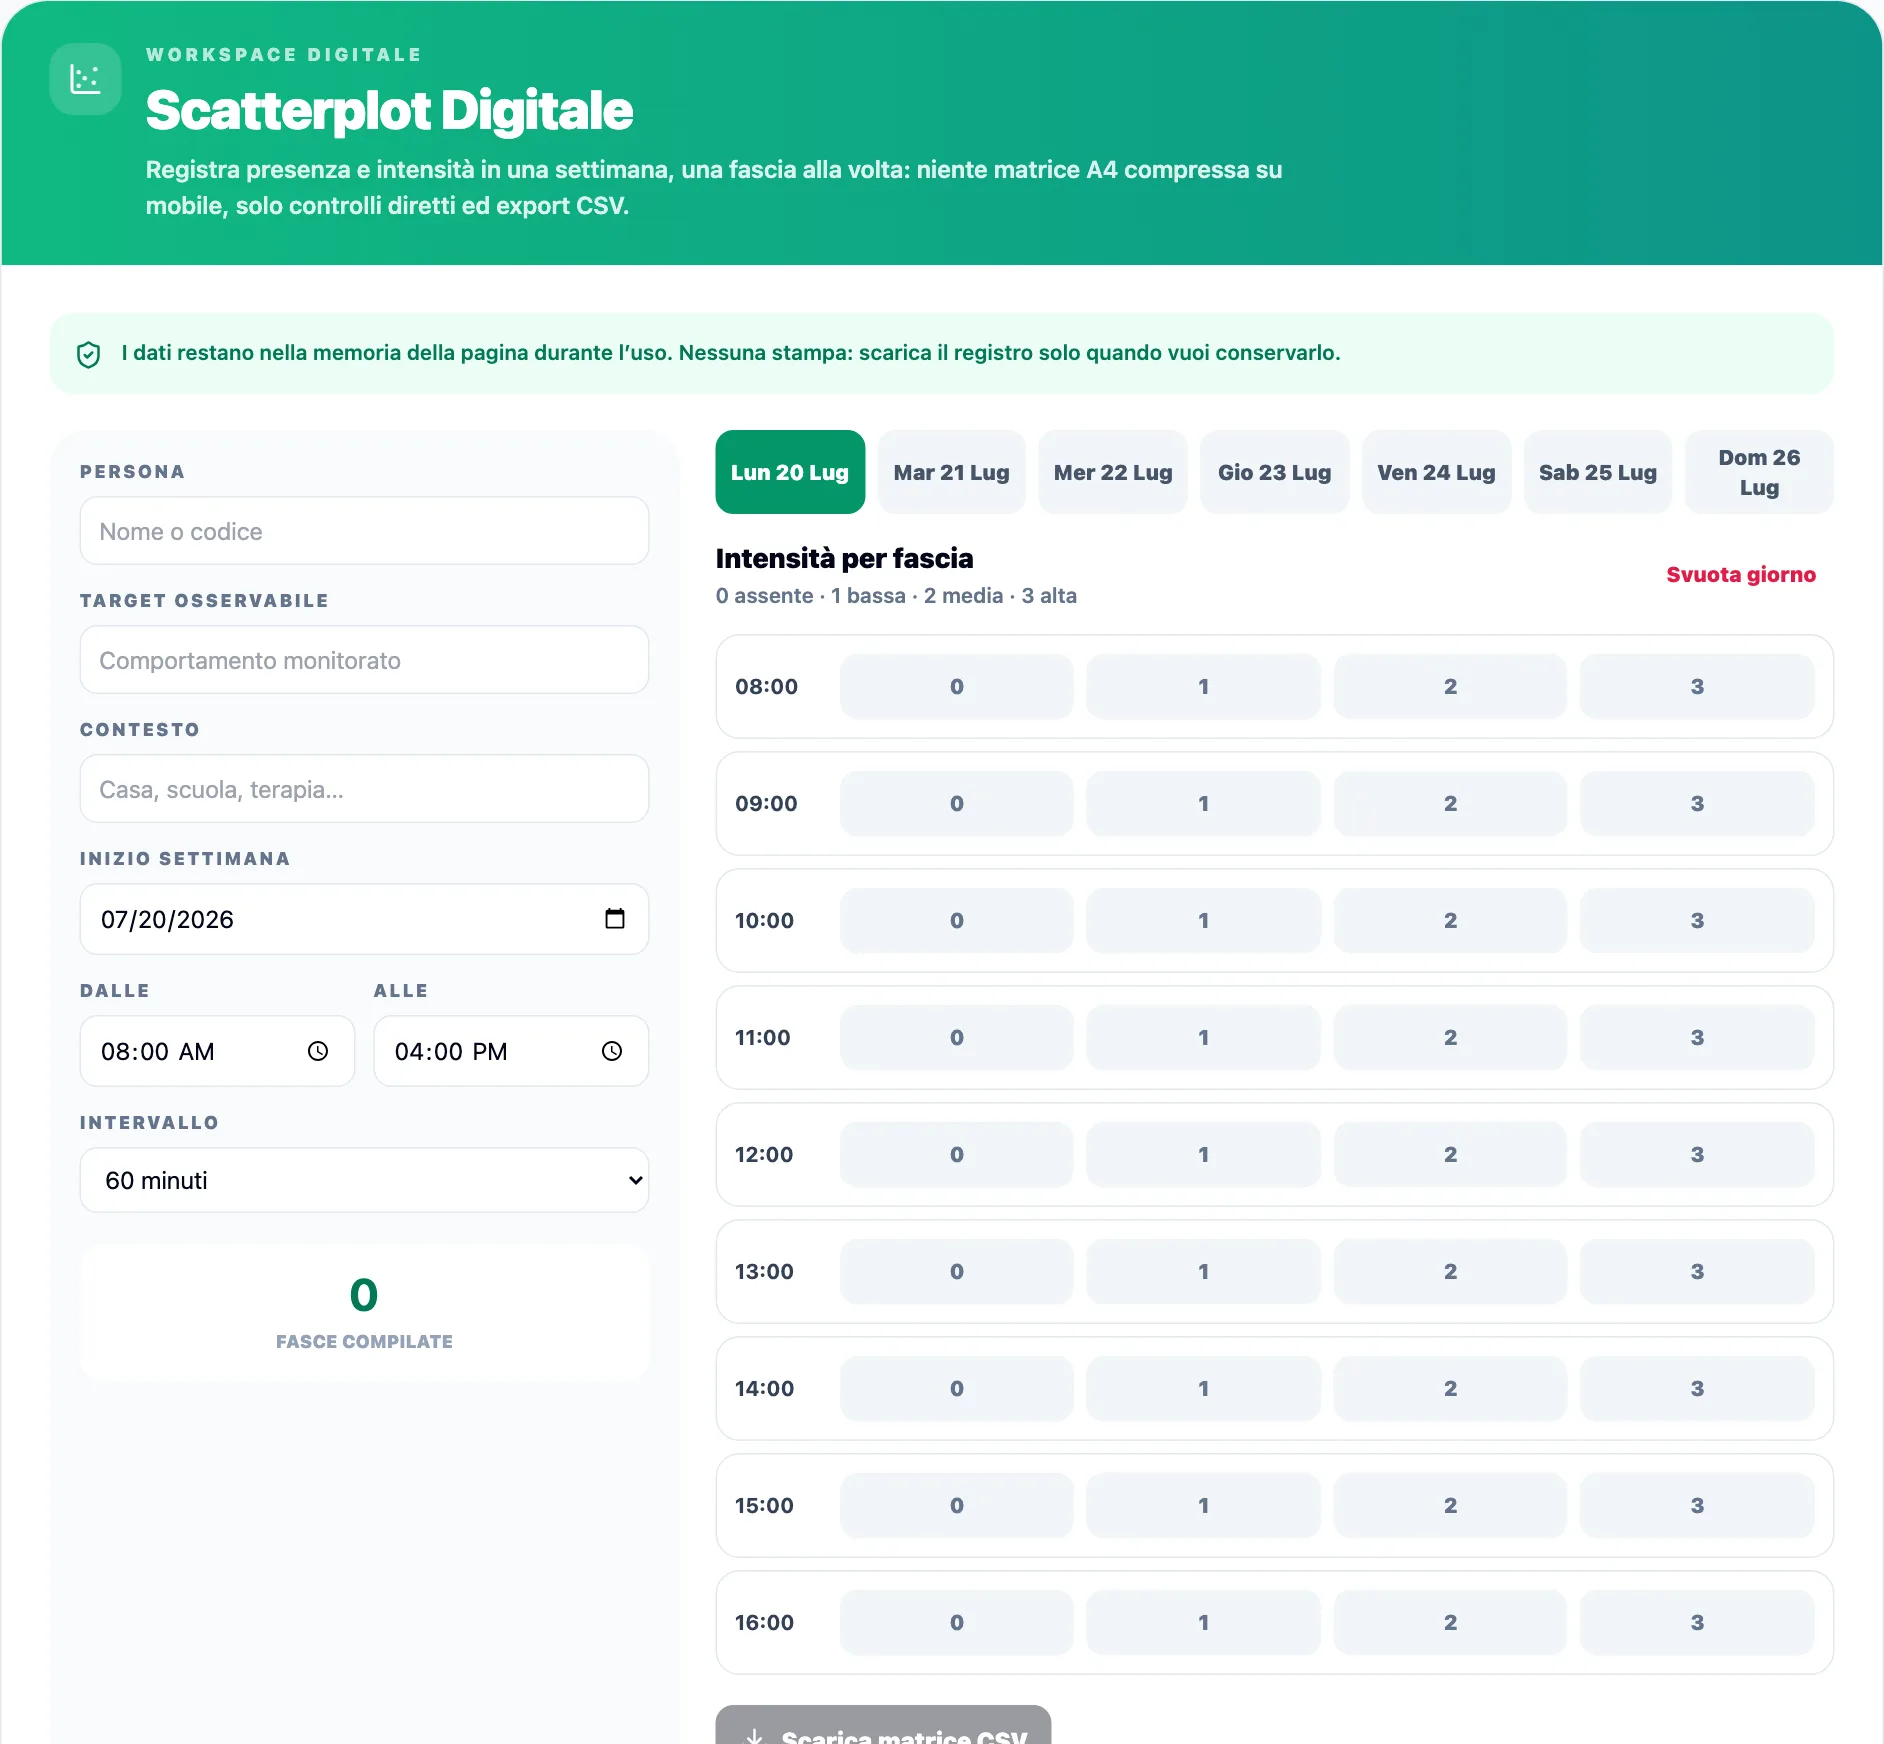
Task: Mark intensity 2 for the 13:00 slot
Action: tap(1450, 1271)
